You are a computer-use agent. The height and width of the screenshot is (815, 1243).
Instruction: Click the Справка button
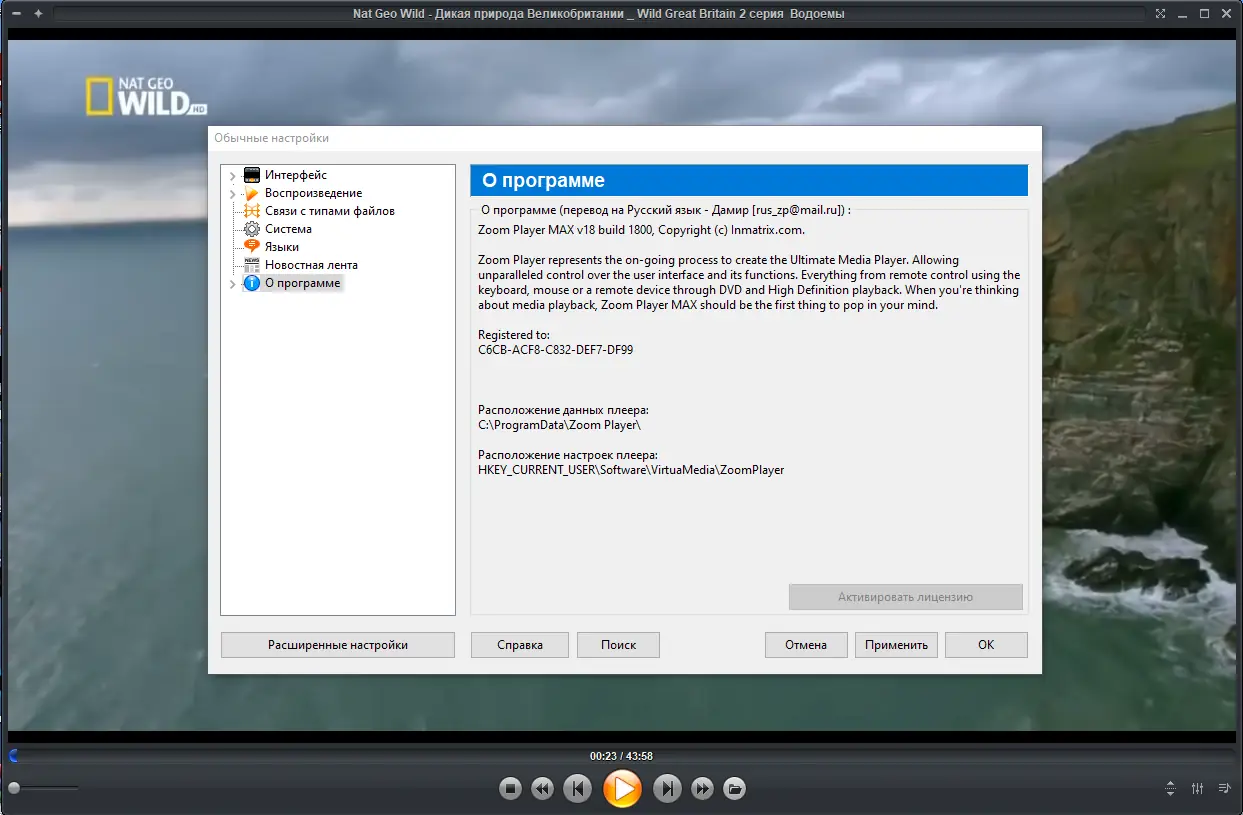520,645
